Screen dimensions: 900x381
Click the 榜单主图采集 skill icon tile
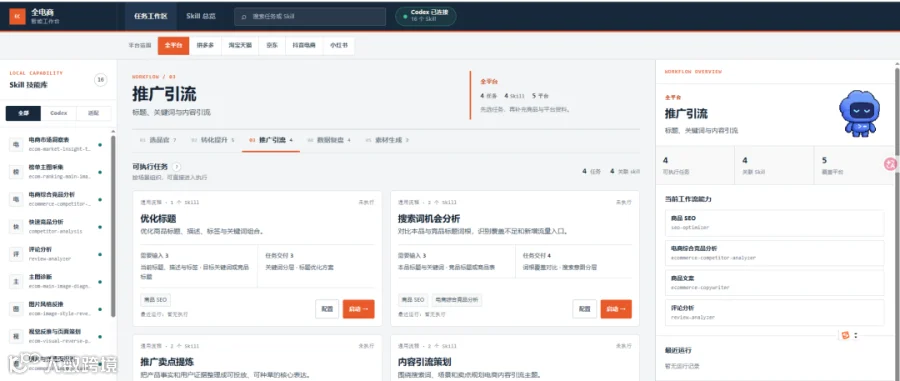(x=16, y=172)
